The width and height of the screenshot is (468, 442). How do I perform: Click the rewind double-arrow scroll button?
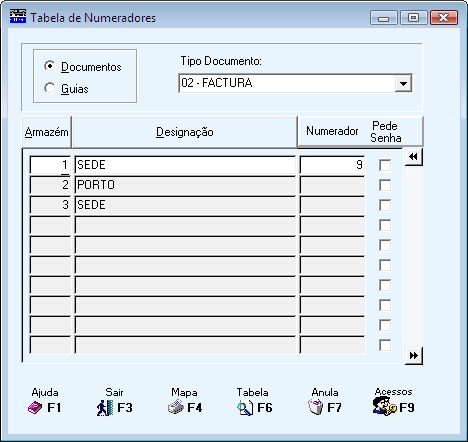coord(414,157)
